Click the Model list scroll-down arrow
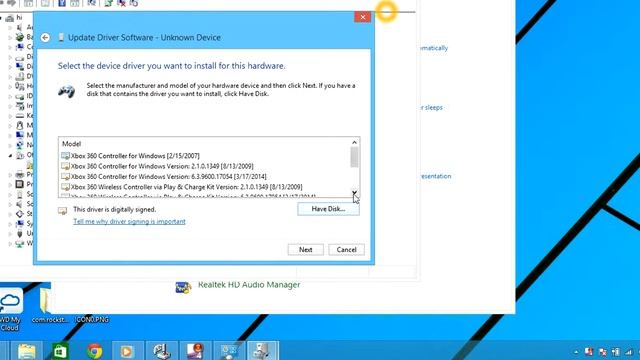The image size is (640, 360). [354, 193]
